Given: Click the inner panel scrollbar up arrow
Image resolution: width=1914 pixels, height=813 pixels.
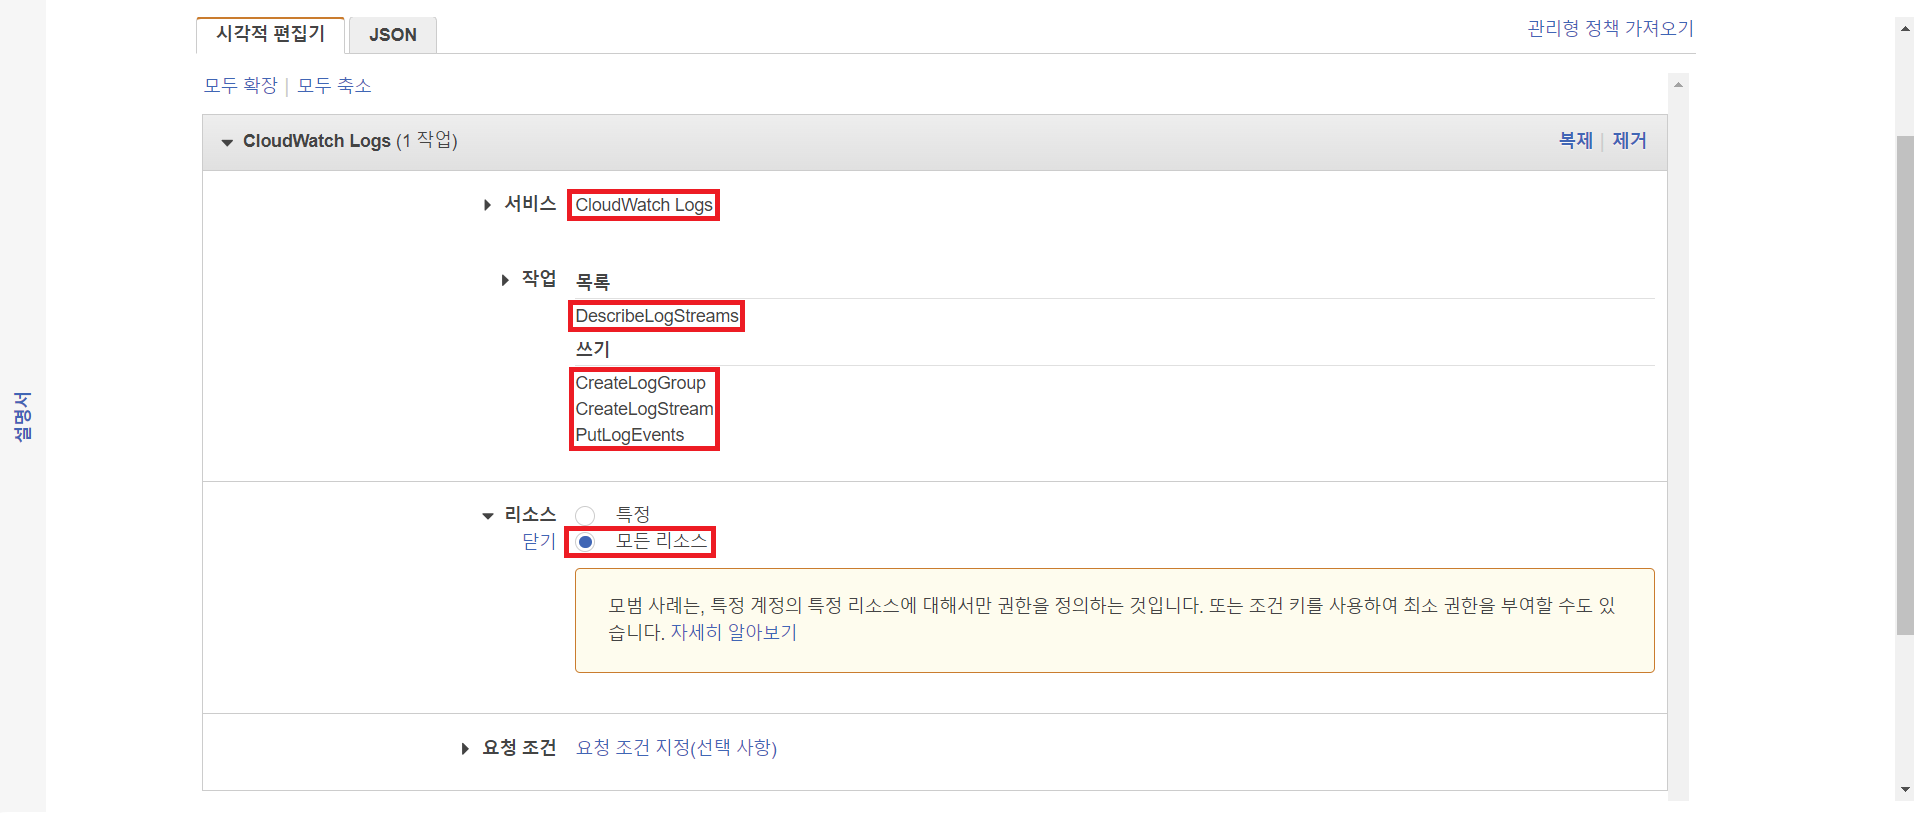Looking at the screenshot, I should click(1678, 85).
